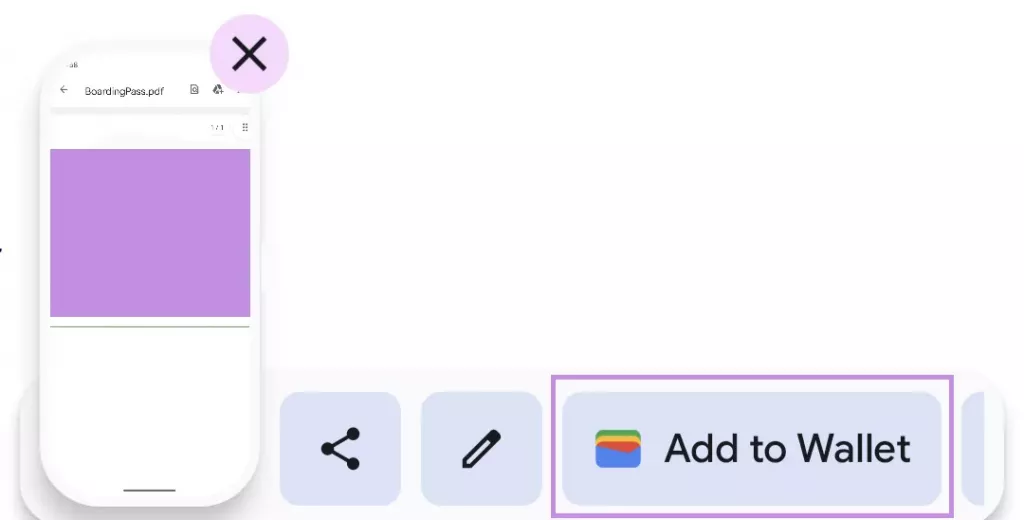Open the partly hidden overflow menu dots

tap(239, 90)
